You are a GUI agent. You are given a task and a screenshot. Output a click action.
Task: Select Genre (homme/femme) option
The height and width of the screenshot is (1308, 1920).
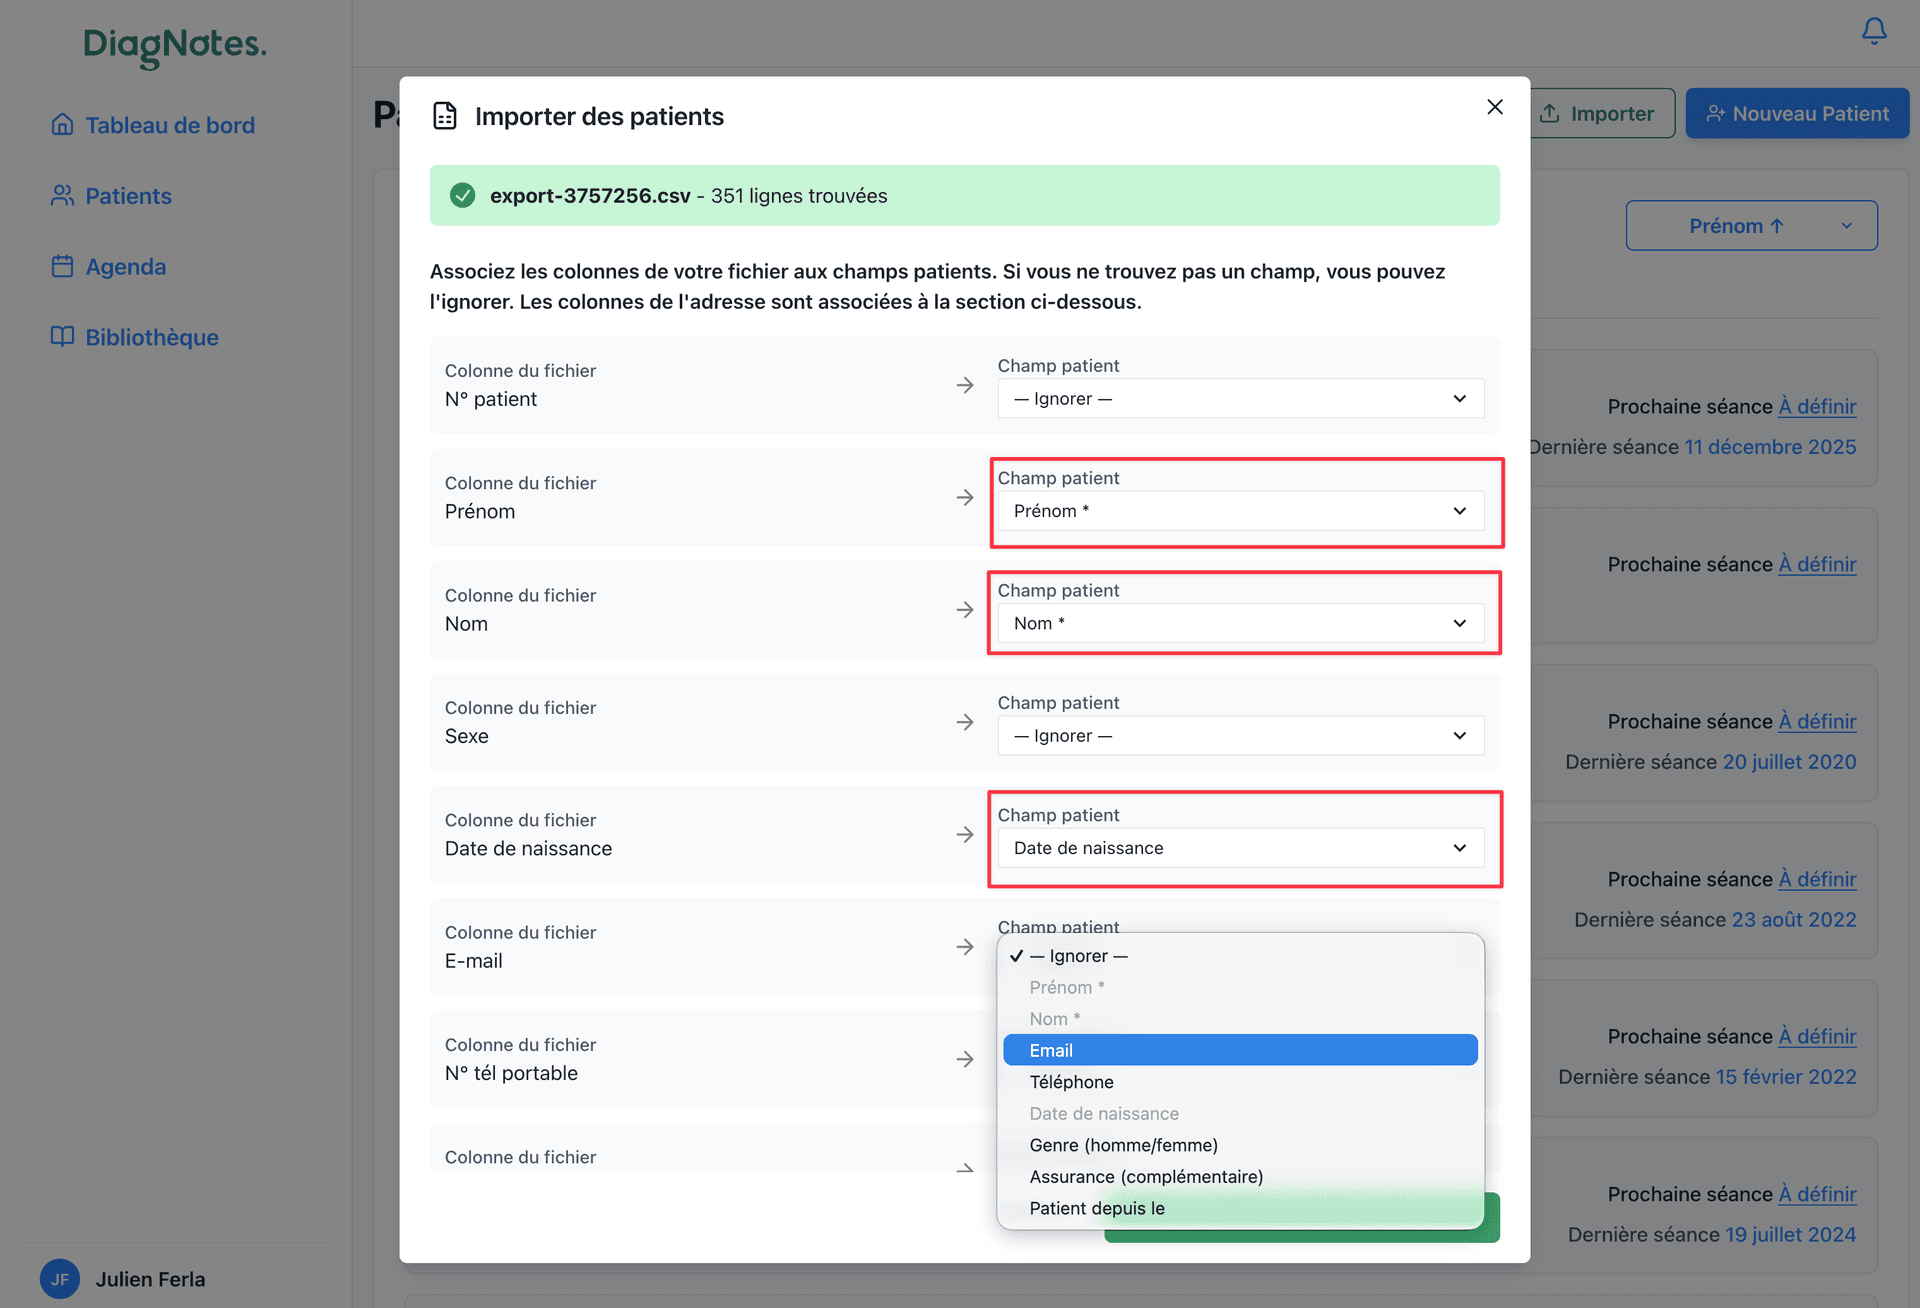[1124, 1145]
